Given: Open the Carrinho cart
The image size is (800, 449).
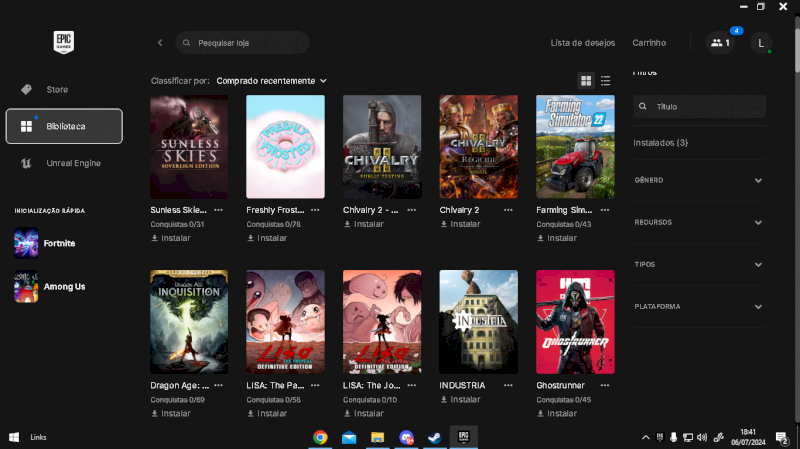Looking at the screenshot, I should [649, 43].
